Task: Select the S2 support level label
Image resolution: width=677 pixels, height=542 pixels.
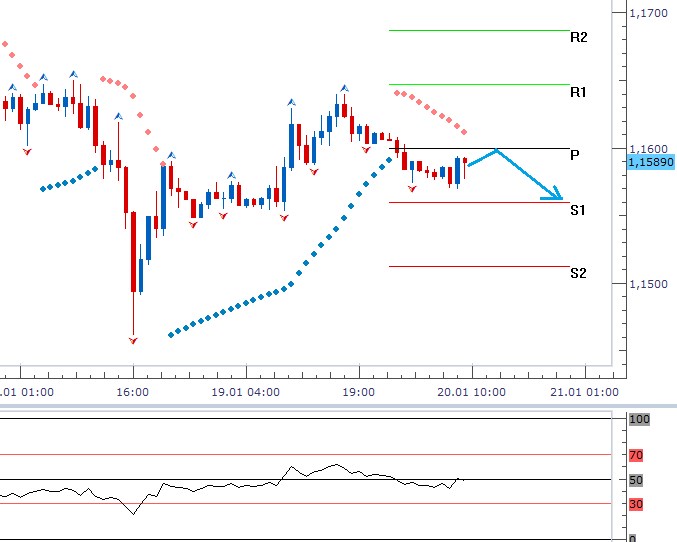Action: [578, 273]
